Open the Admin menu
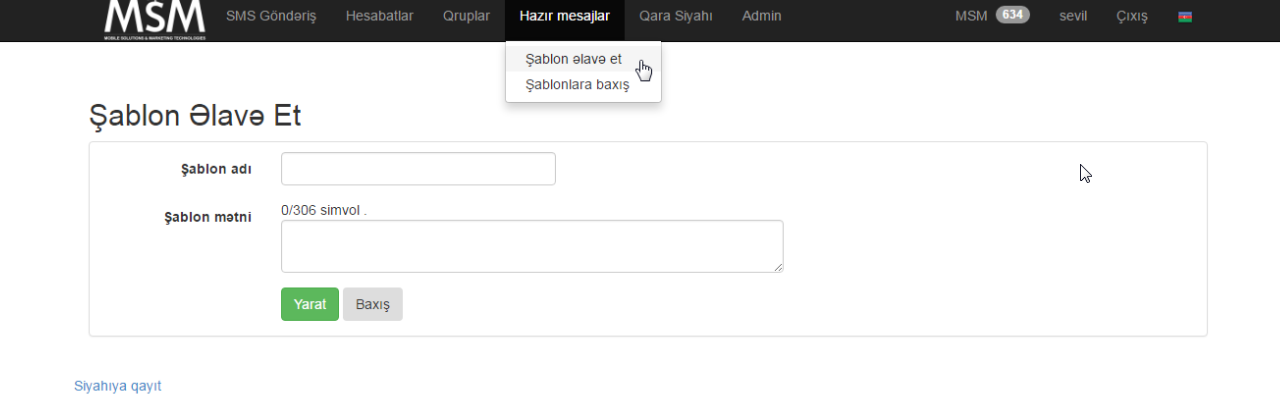Viewport: 1280px width, 418px height. pyautogui.click(x=762, y=16)
